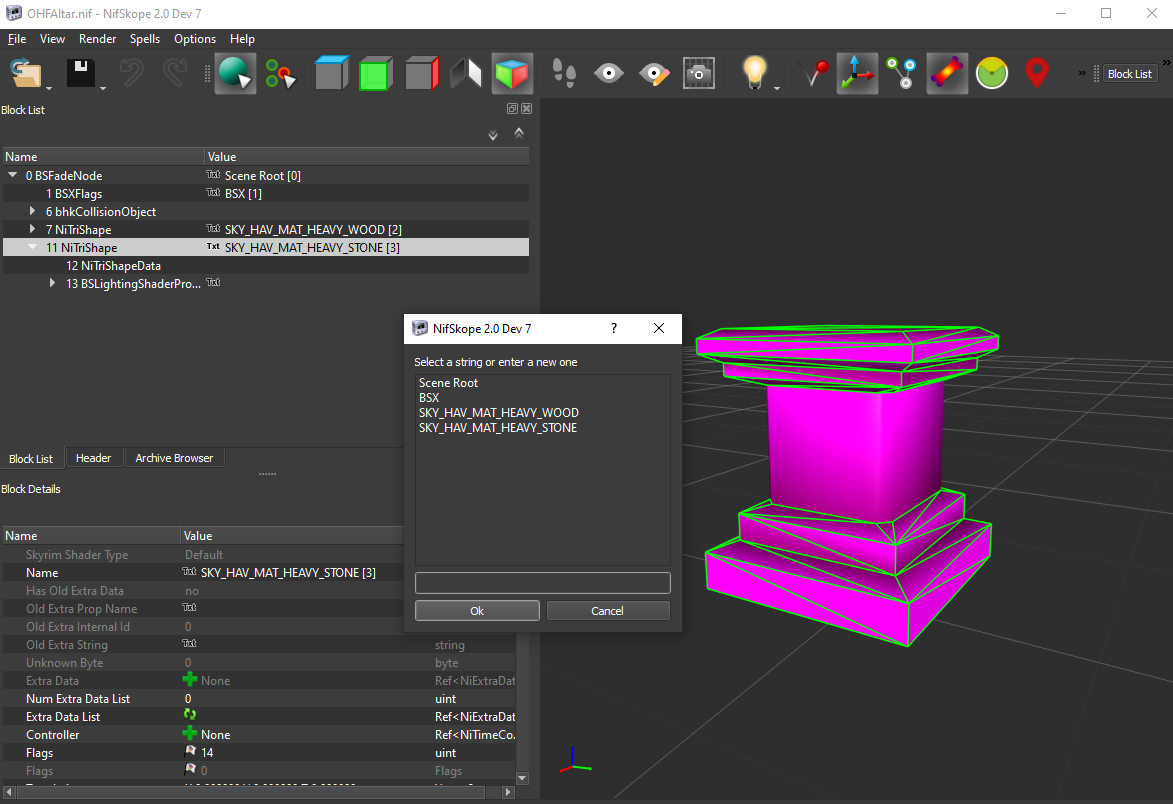Click the colored multi-face cube view icon
Screen dimensions: 1173x804
[x=511, y=72]
